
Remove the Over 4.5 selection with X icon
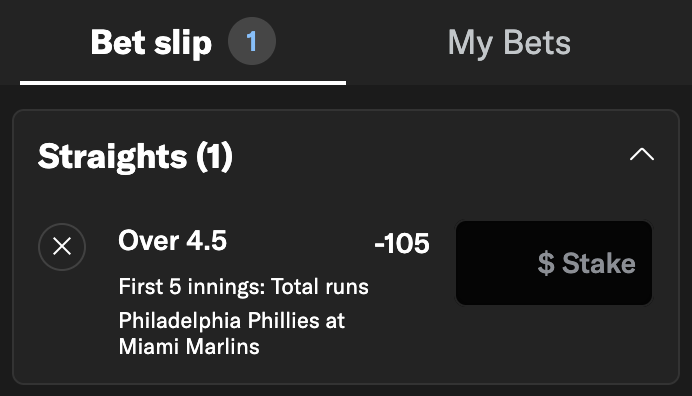click(62, 247)
